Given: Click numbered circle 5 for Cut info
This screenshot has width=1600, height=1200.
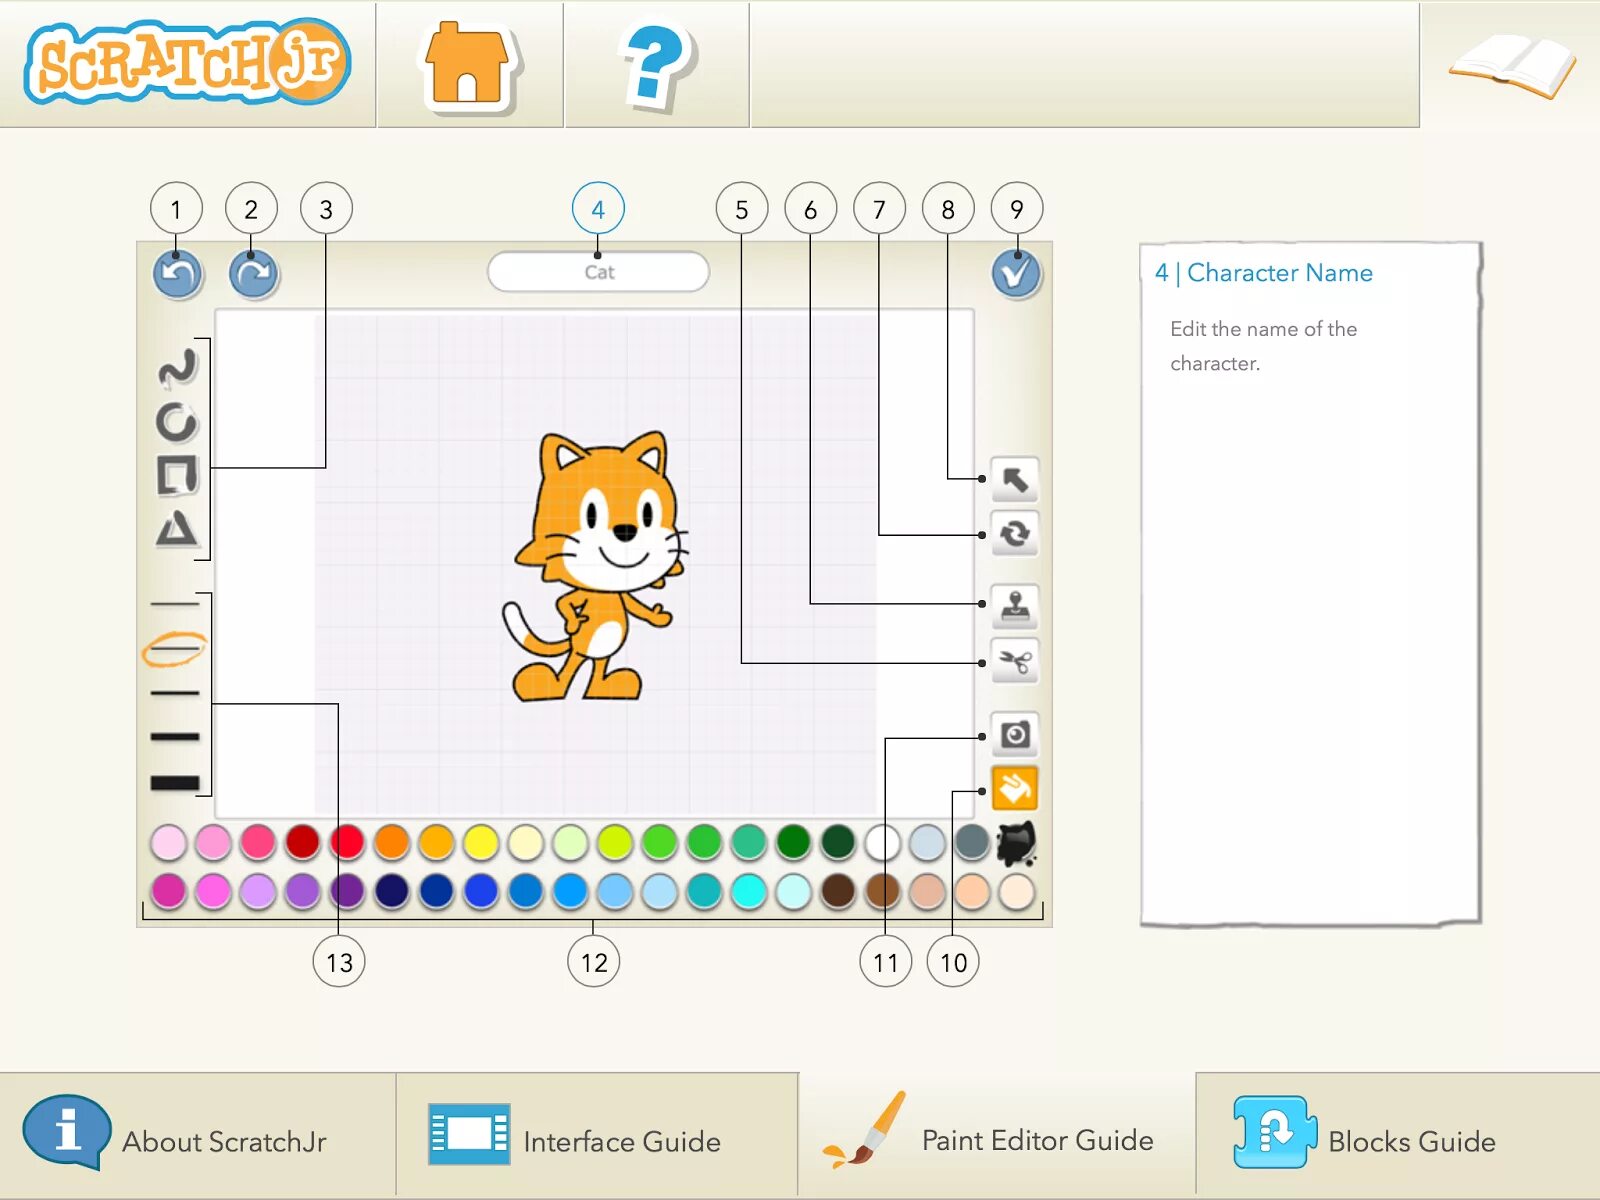Looking at the screenshot, I should pos(741,208).
